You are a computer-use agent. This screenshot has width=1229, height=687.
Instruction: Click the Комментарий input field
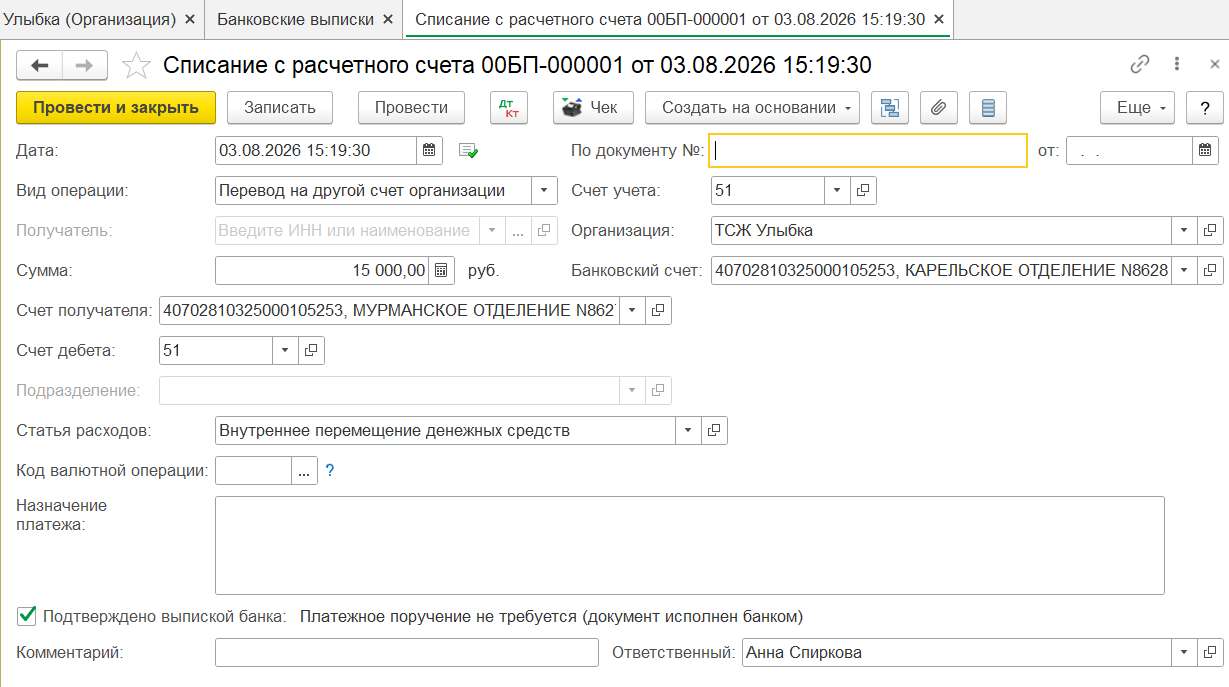tap(407, 653)
